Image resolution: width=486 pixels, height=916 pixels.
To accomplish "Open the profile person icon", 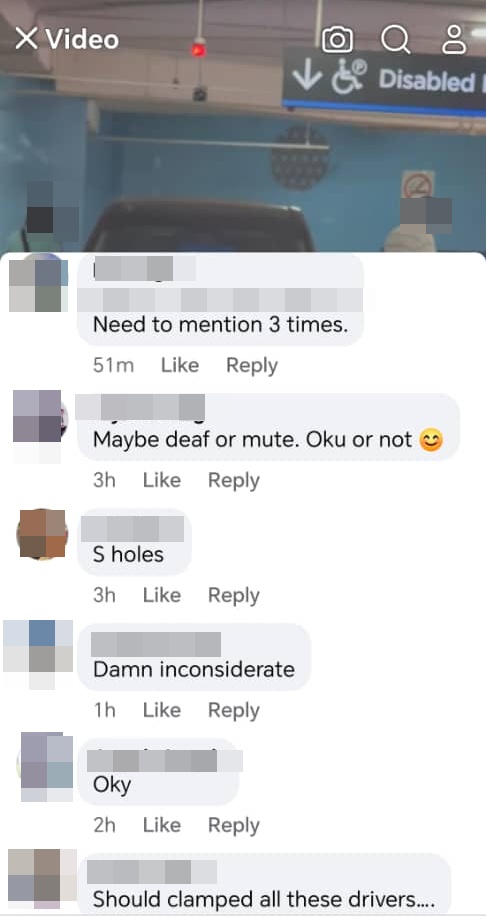I will click(454, 40).
